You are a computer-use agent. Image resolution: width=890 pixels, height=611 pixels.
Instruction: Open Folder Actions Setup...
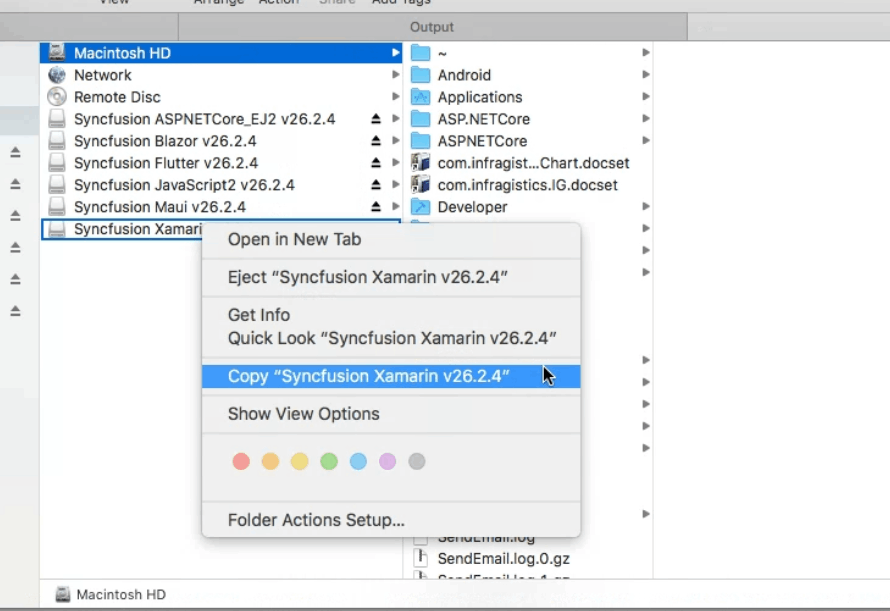[x=316, y=520]
